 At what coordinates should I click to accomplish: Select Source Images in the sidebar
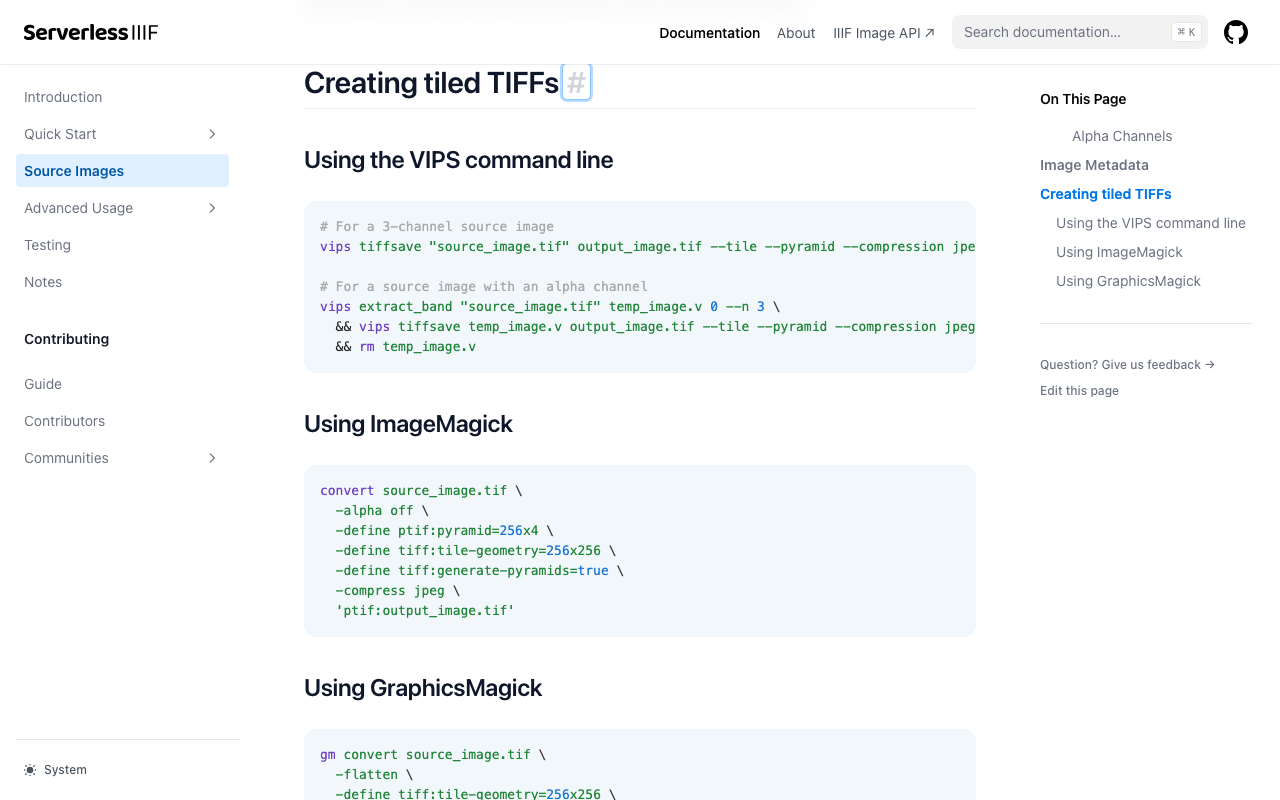pos(73,171)
